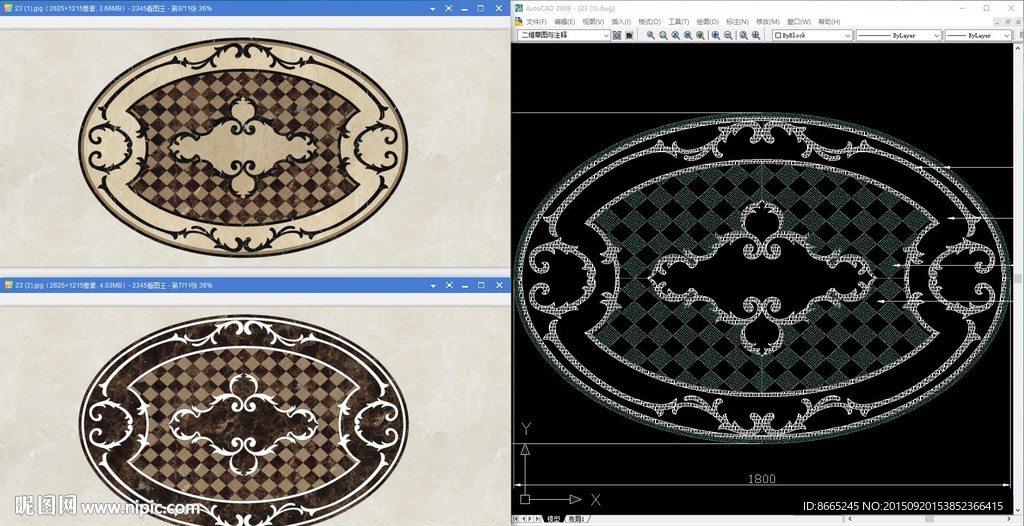The width and height of the screenshot is (1024, 526).
Task: Open the 工具(T) menu
Action: click(x=679, y=22)
